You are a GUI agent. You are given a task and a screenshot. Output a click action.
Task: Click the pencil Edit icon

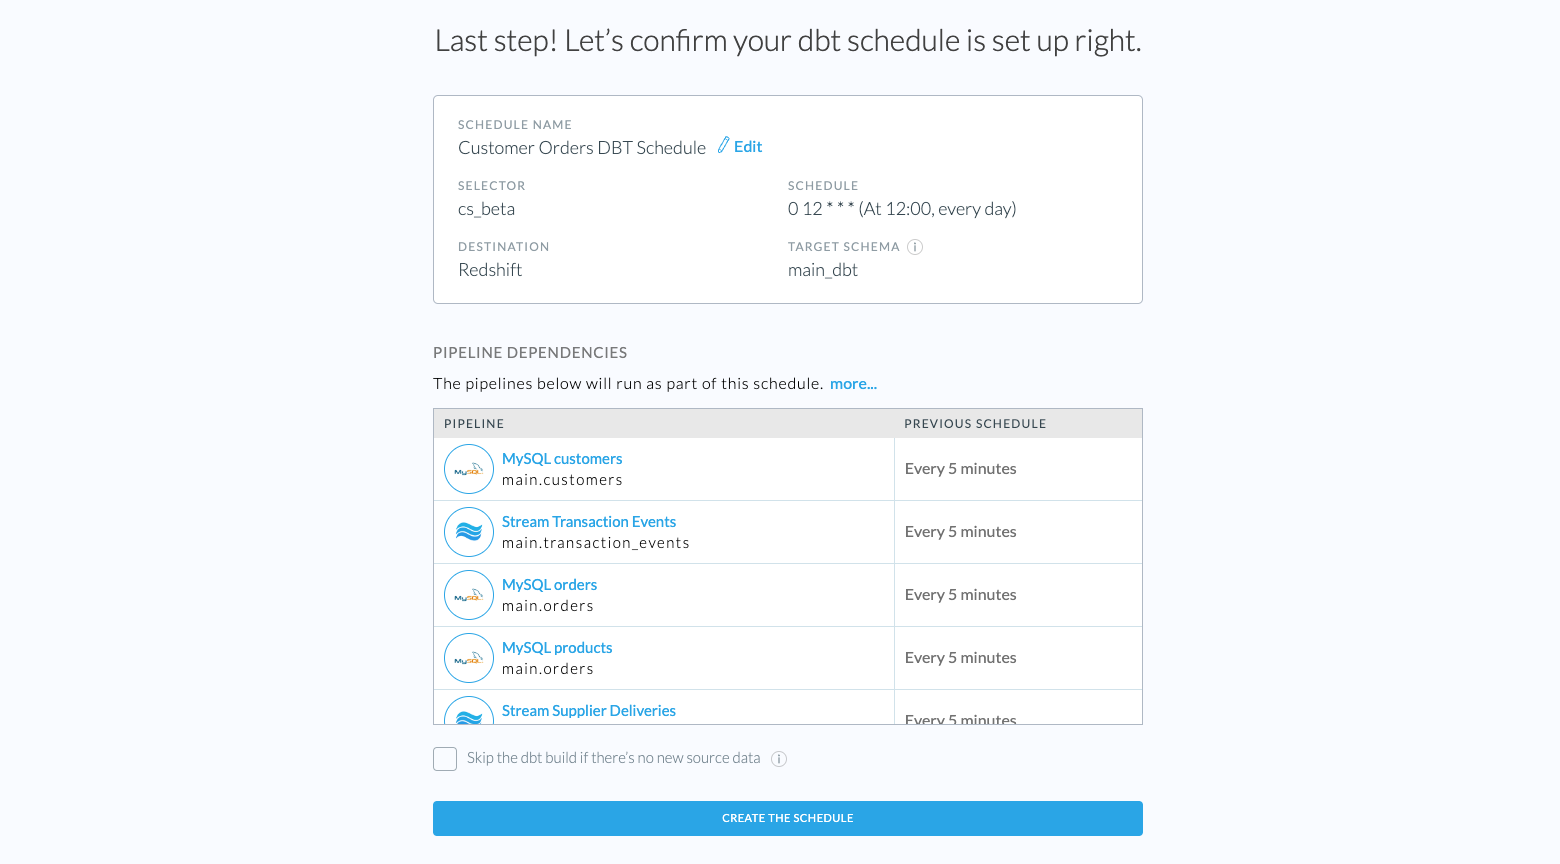[723, 146]
